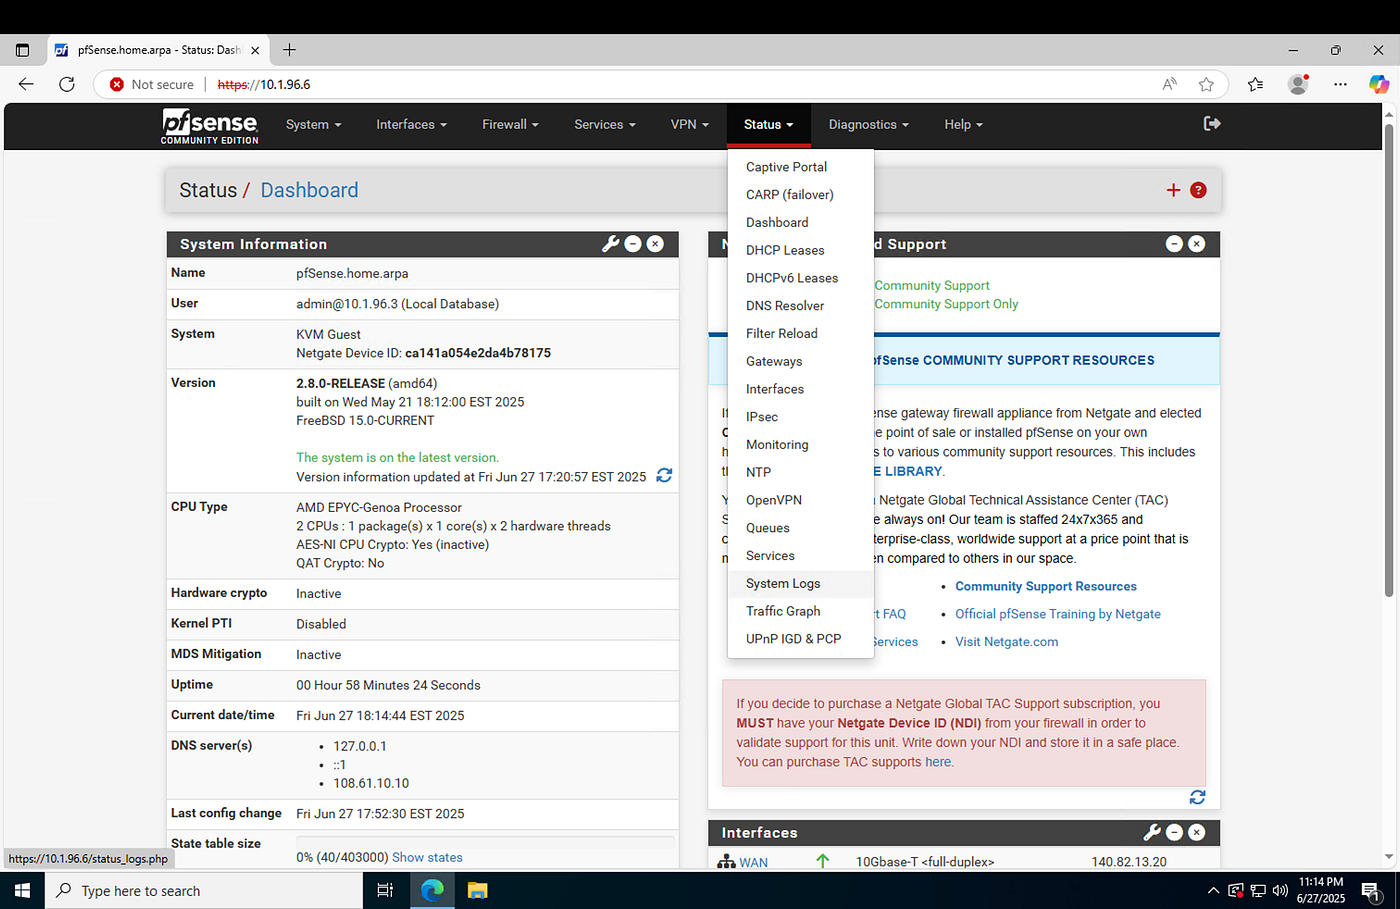
Task: Select DHCP Leases from Status menu
Action: pyautogui.click(x=800, y=250)
